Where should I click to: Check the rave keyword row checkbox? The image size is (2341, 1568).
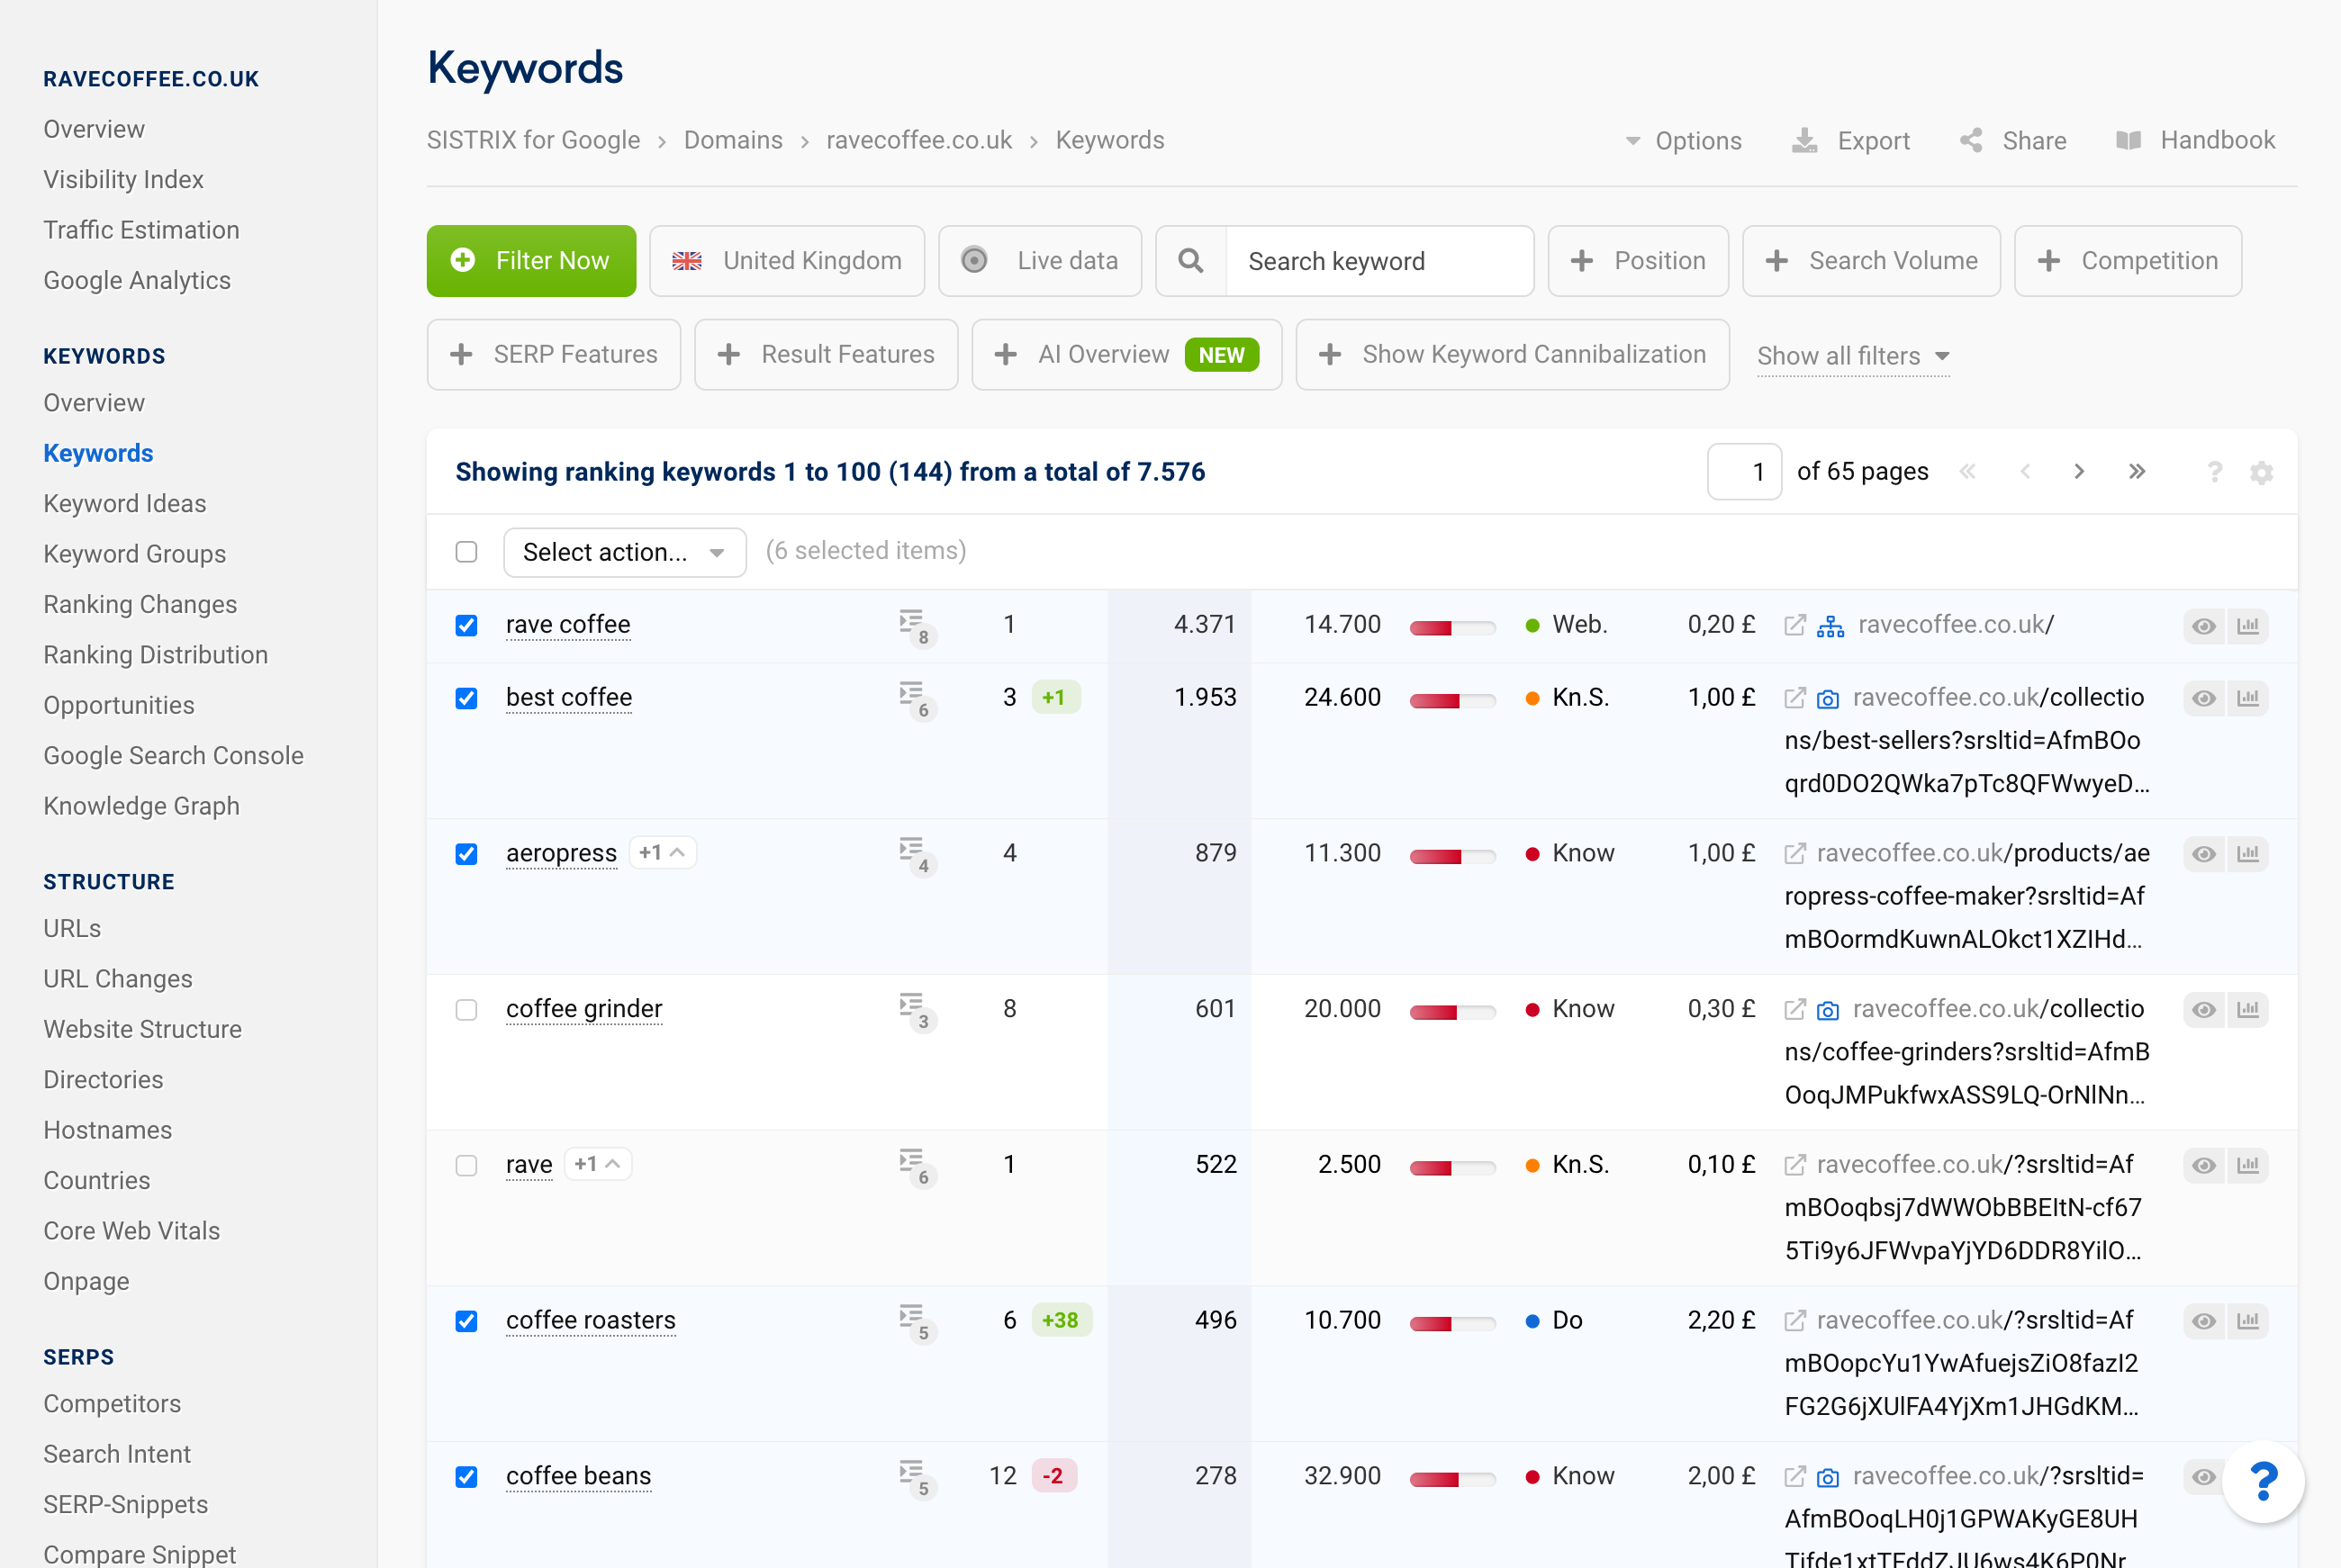click(466, 1166)
